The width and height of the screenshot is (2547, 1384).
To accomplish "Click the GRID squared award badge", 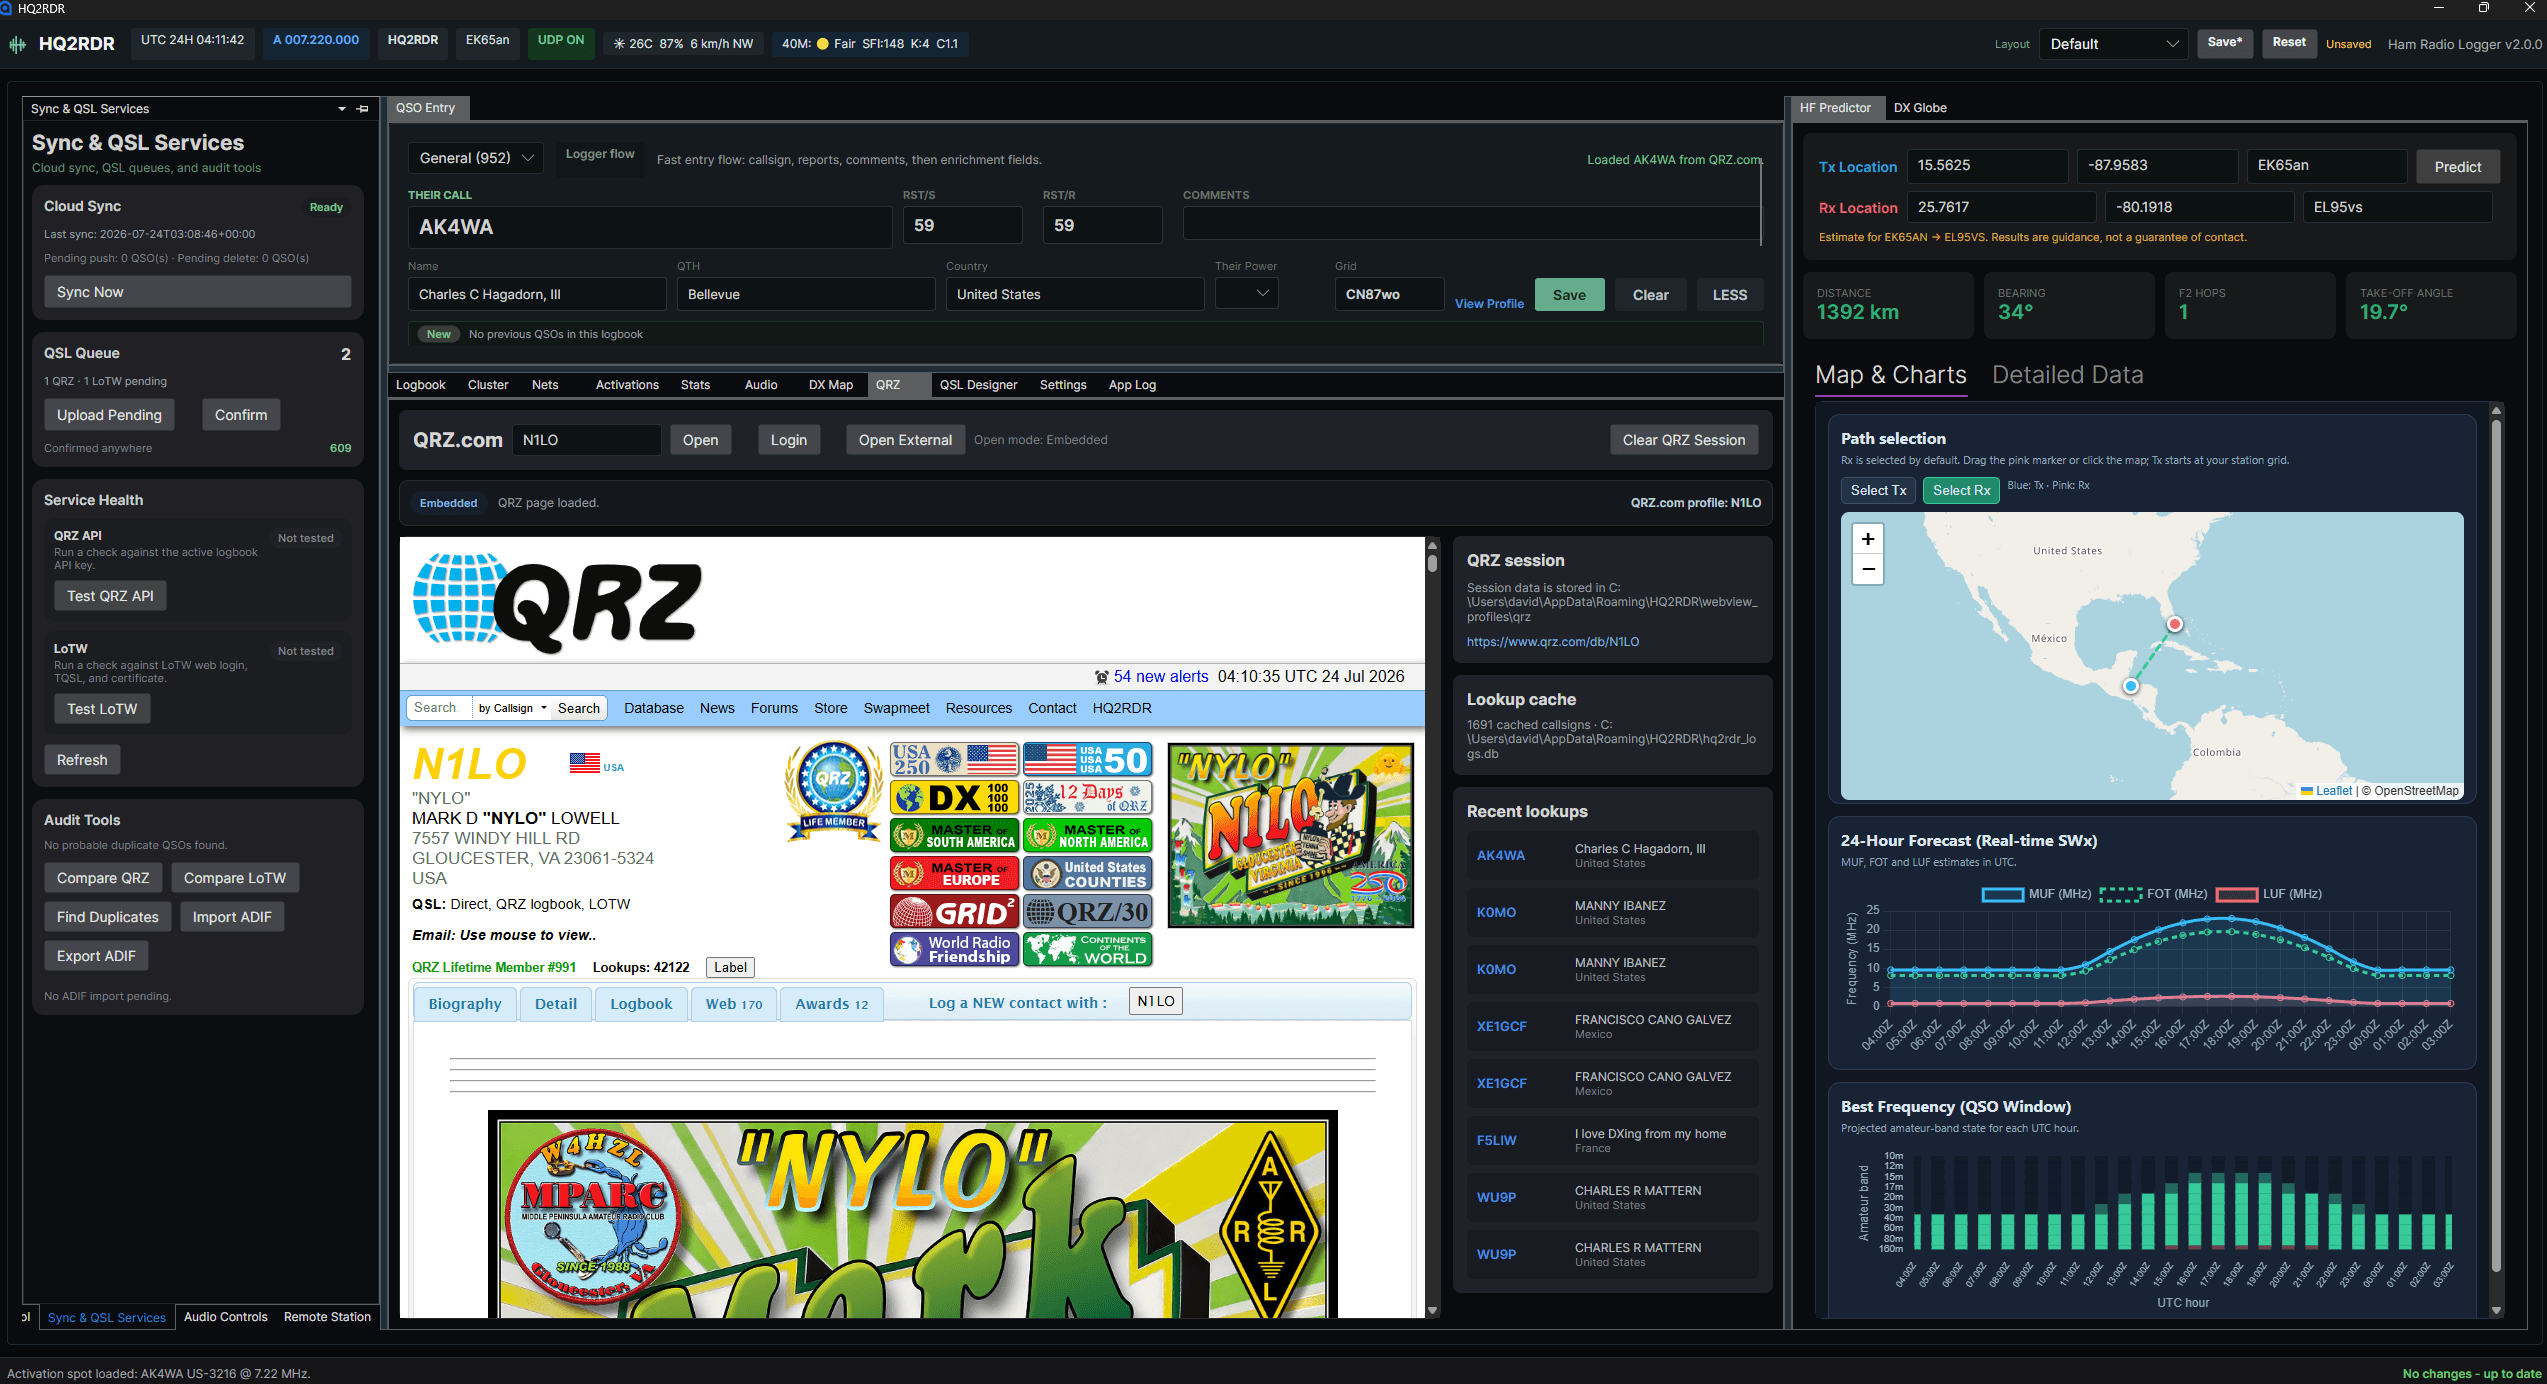I will 954,911.
